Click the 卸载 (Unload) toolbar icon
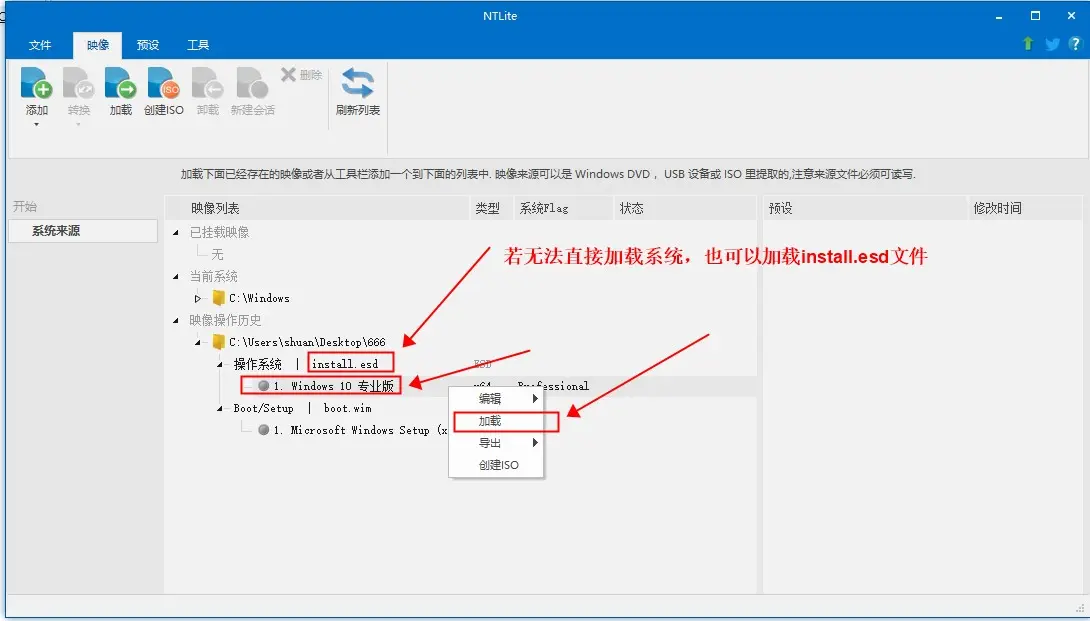 pos(207,83)
